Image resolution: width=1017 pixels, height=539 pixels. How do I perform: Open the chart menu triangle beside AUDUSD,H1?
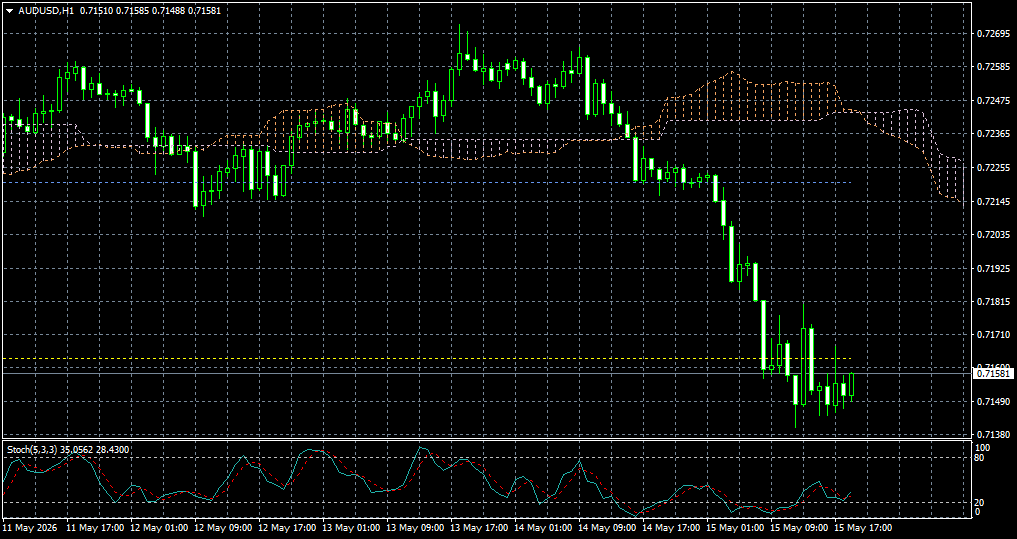click(x=9, y=11)
